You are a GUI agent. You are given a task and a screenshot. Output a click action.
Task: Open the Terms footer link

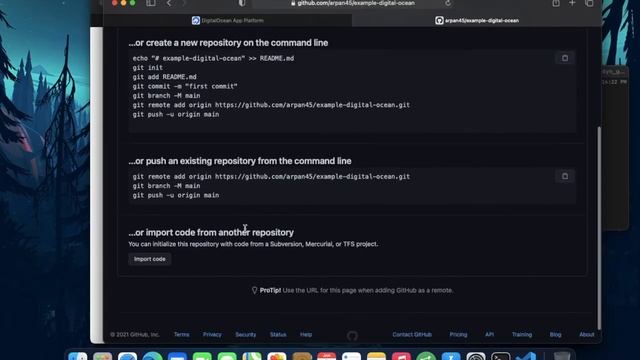(182, 334)
